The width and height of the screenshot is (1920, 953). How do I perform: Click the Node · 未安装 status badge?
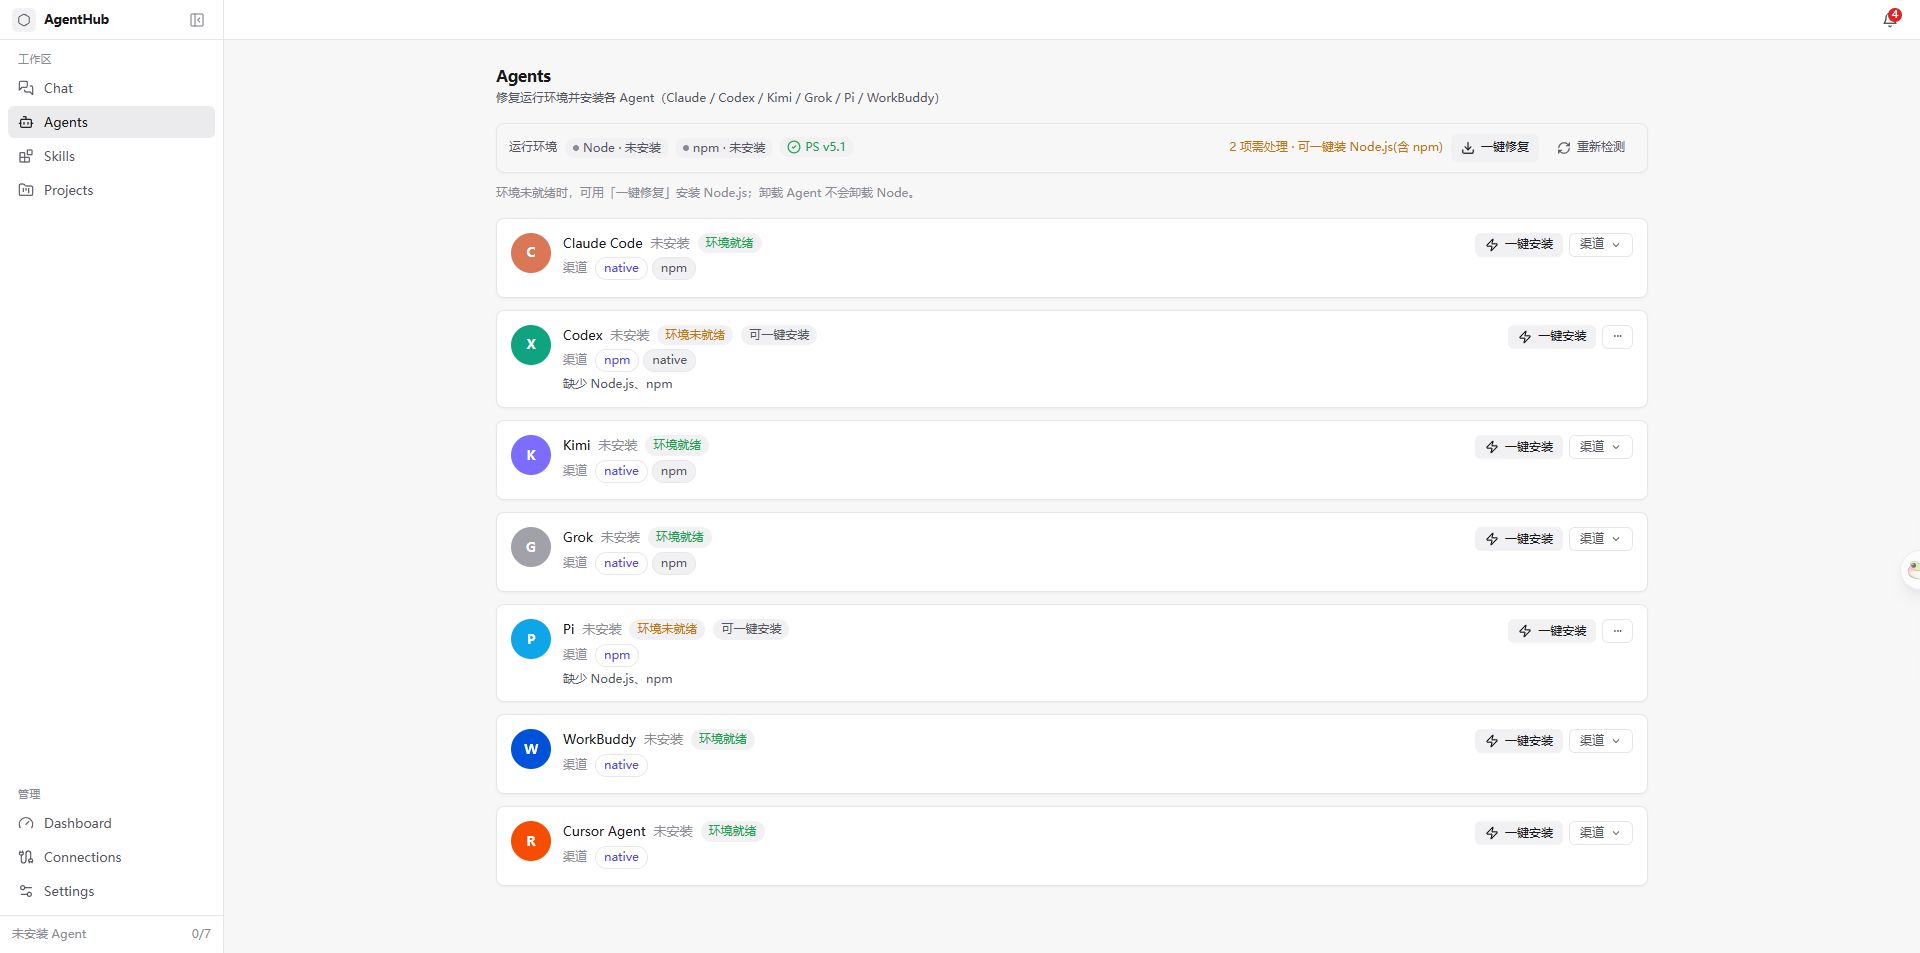click(x=617, y=148)
